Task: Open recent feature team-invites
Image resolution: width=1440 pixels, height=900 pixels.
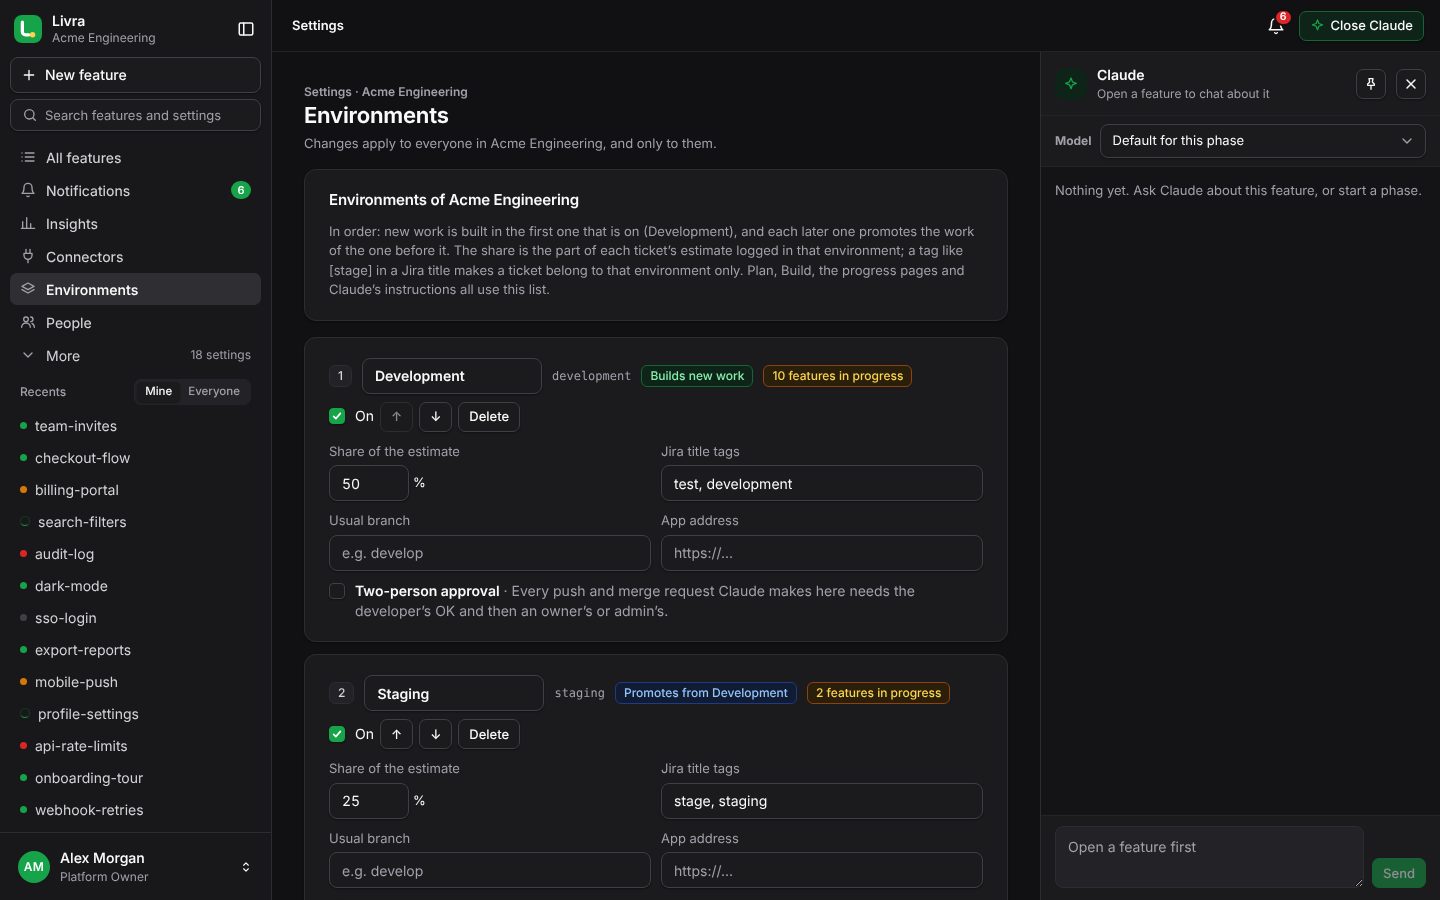Action: [135, 426]
